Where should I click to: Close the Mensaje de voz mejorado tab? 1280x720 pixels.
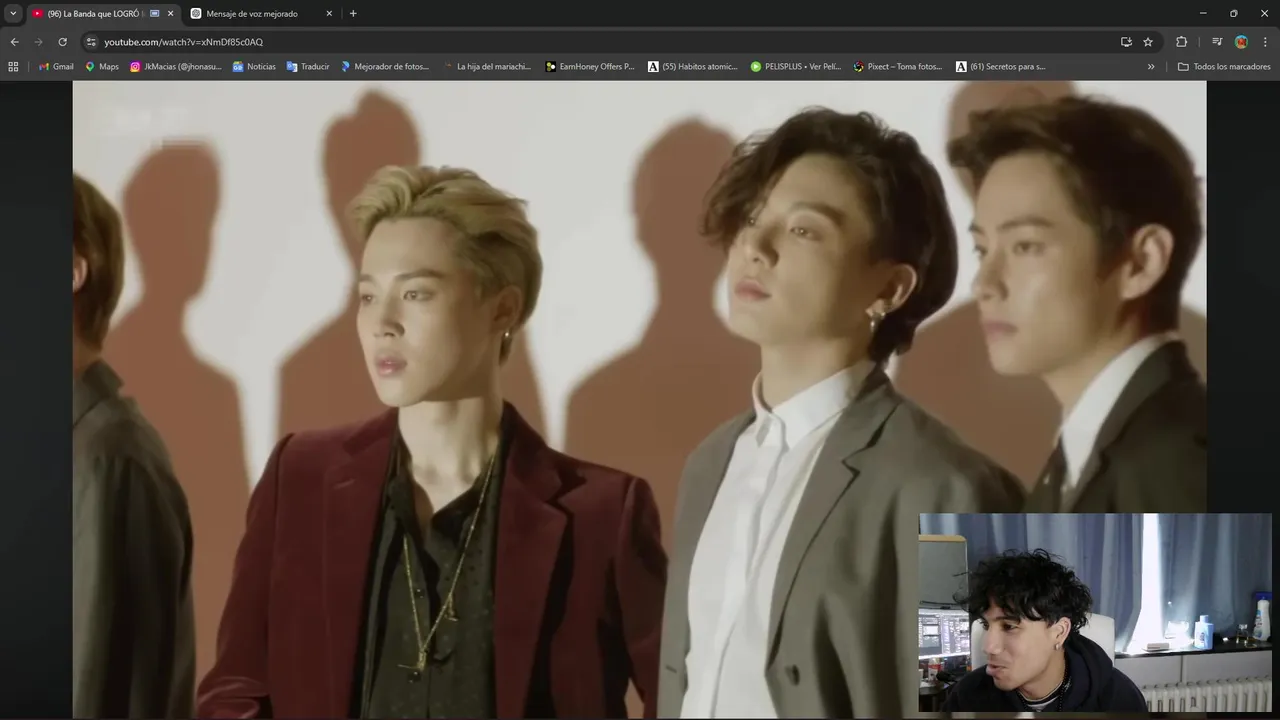tap(329, 14)
